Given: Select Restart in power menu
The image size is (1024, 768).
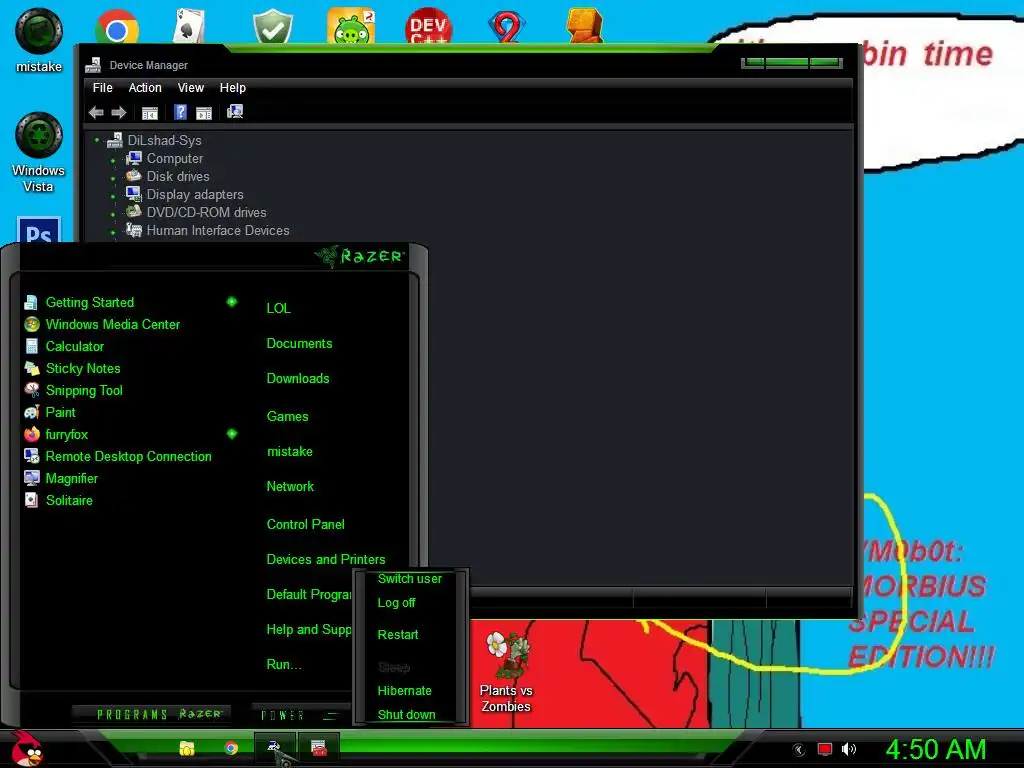Looking at the screenshot, I should (x=398, y=635).
